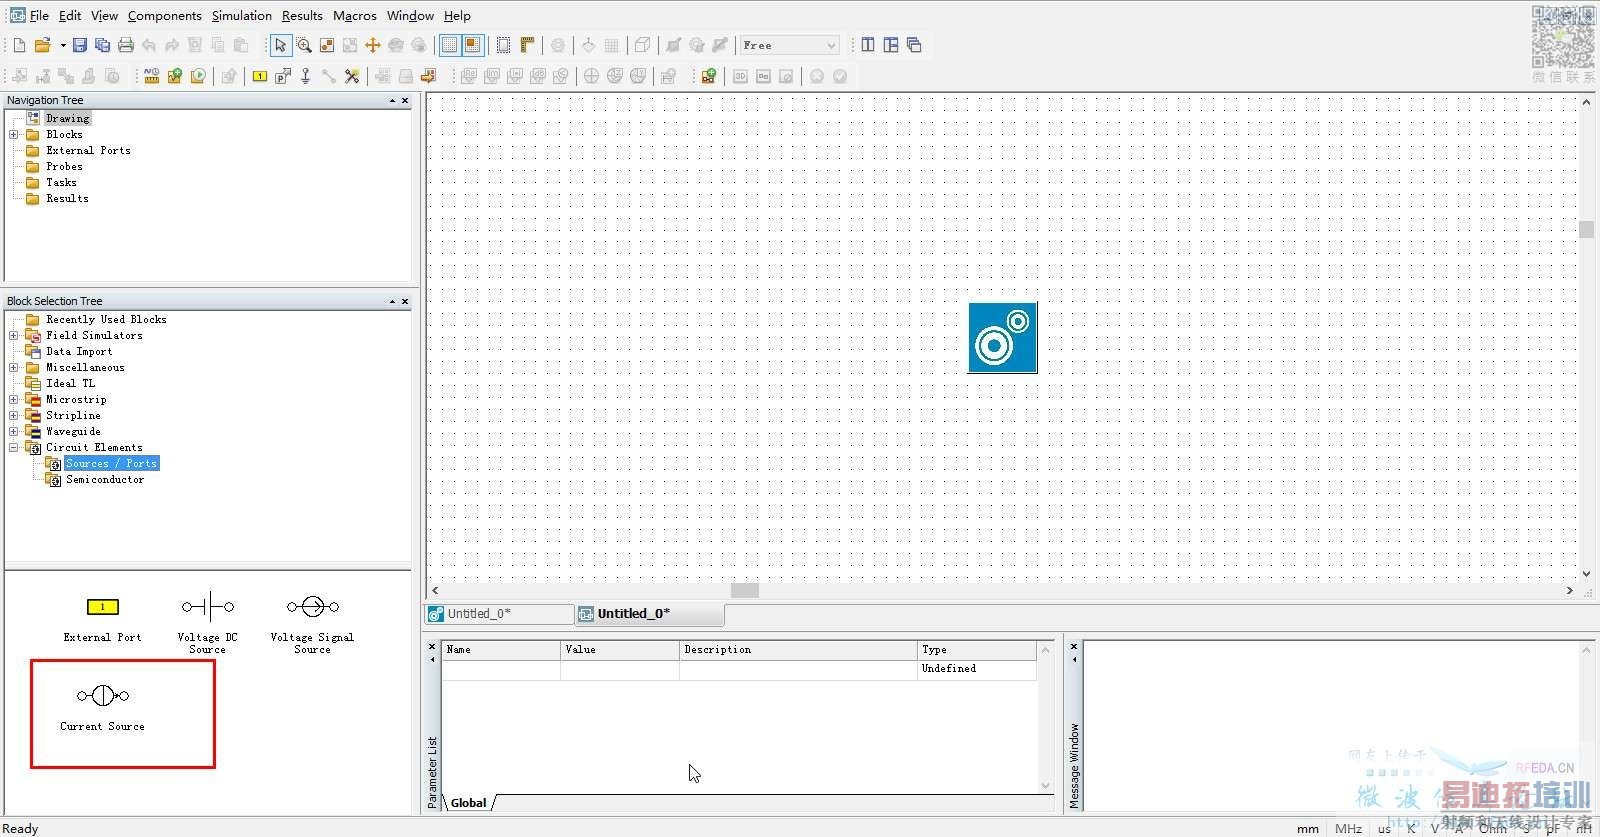The height and width of the screenshot is (837, 1600).
Task: Select the External Port block
Action: coord(102,618)
